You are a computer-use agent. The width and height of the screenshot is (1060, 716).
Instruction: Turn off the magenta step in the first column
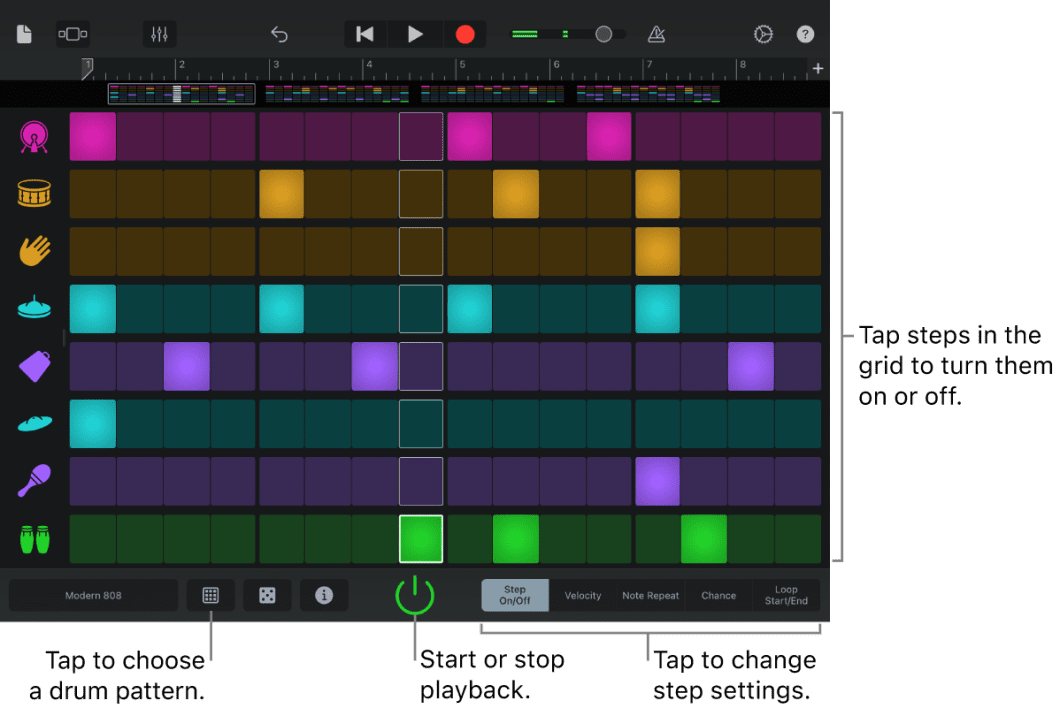[92, 136]
